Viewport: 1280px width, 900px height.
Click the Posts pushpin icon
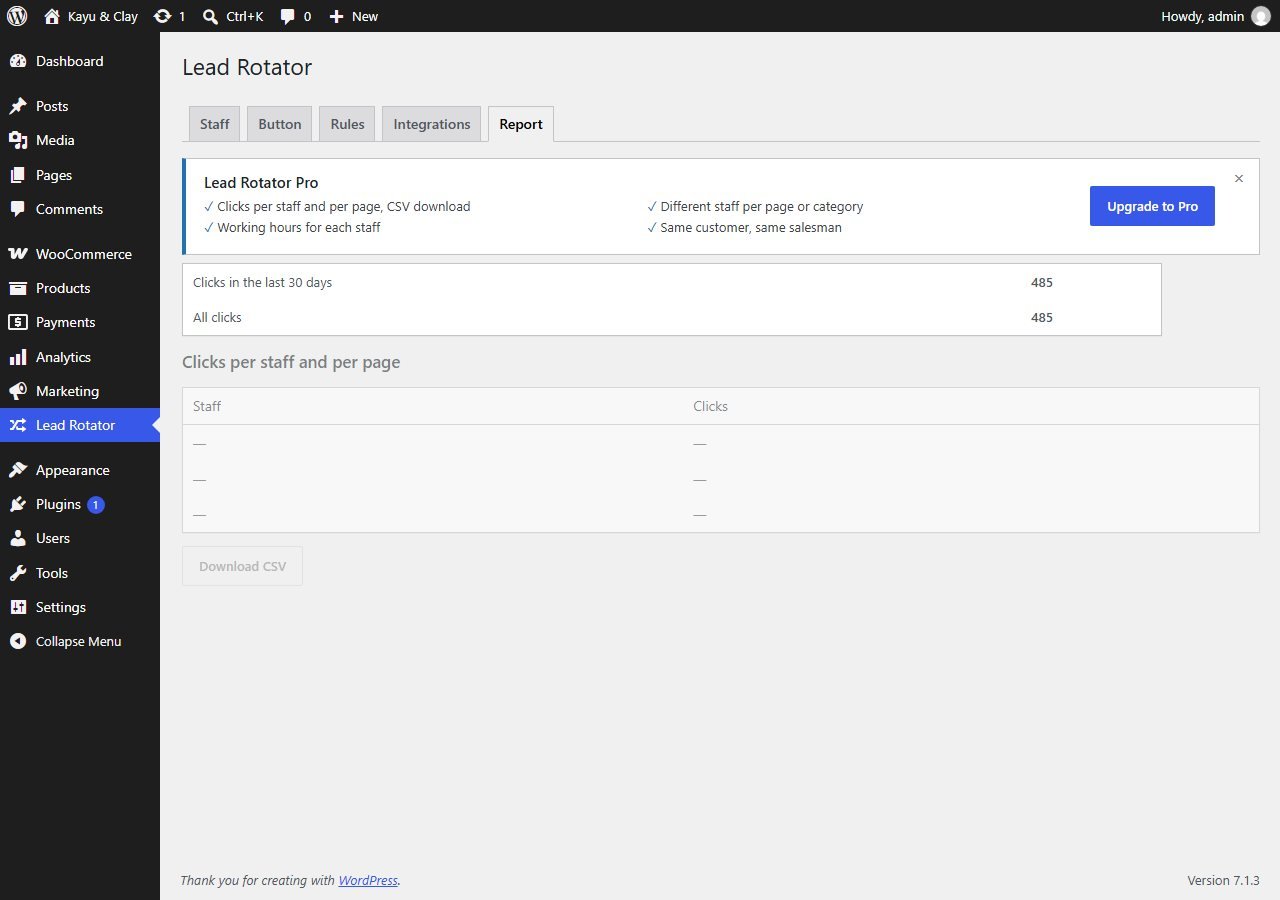pyautogui.click(x=18, y=106)
